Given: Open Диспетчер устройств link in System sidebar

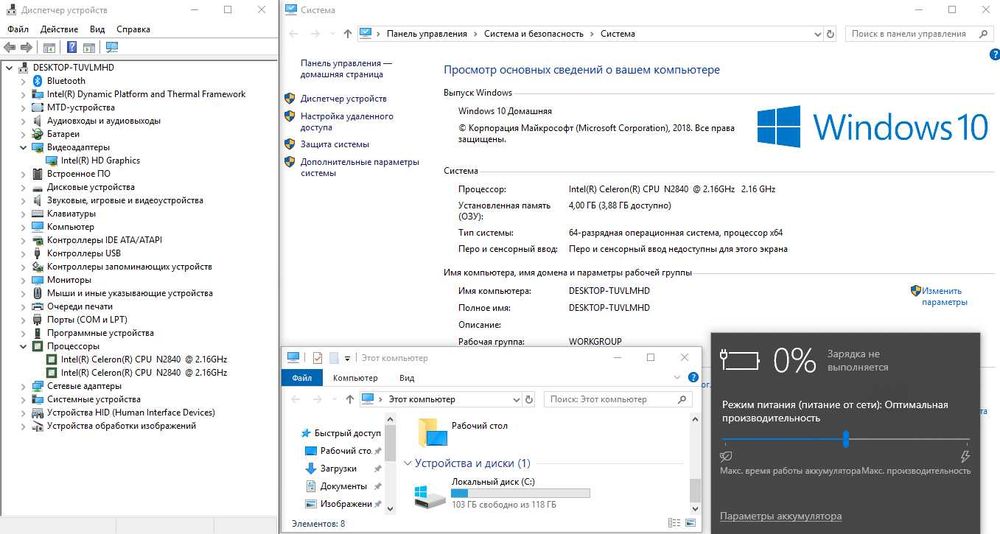Looking at the screenshot, I should click(343, 99).
